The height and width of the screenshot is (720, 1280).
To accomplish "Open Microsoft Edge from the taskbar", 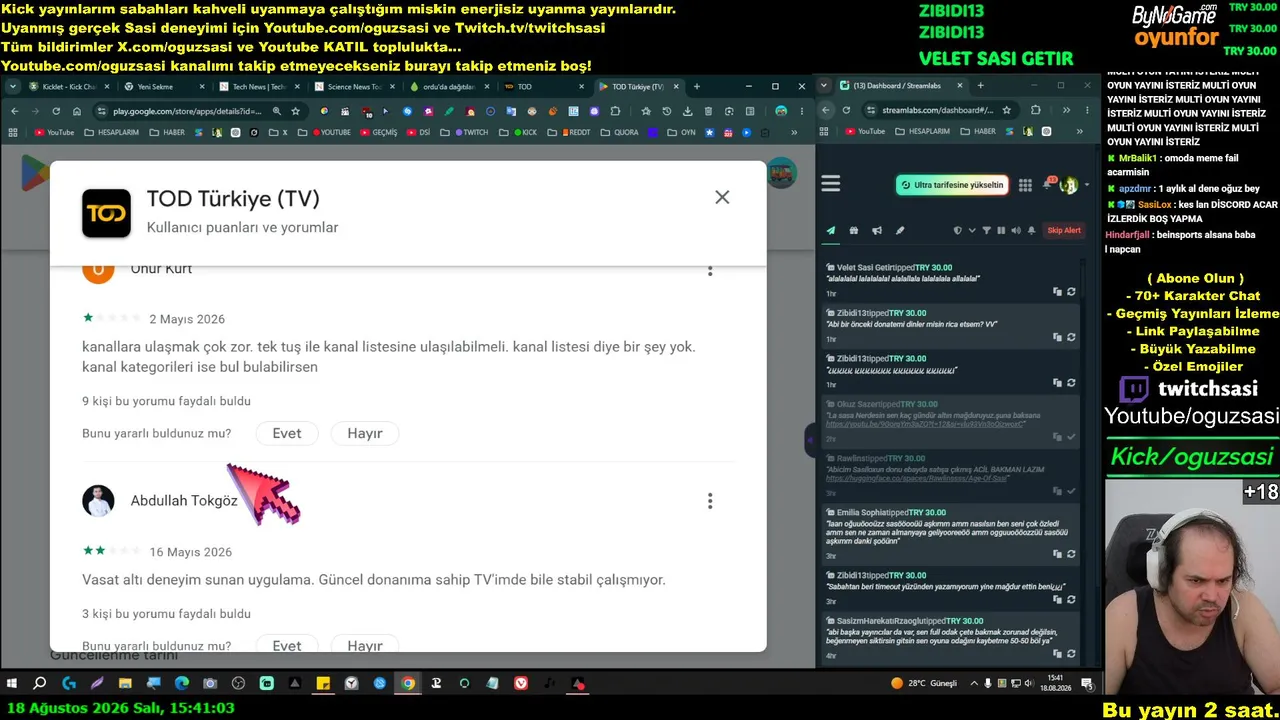I will (x=181, y=684).
